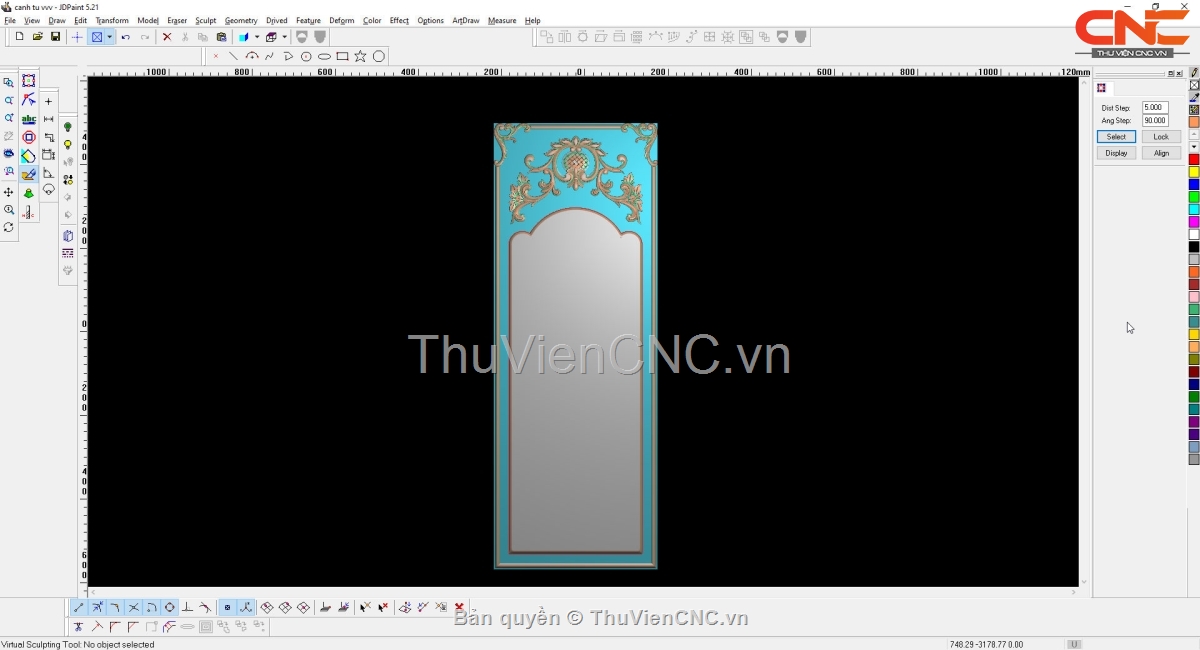Click the horizontal scrollbar right arrow
The image size is (1200, 650).
(1074, 592)
